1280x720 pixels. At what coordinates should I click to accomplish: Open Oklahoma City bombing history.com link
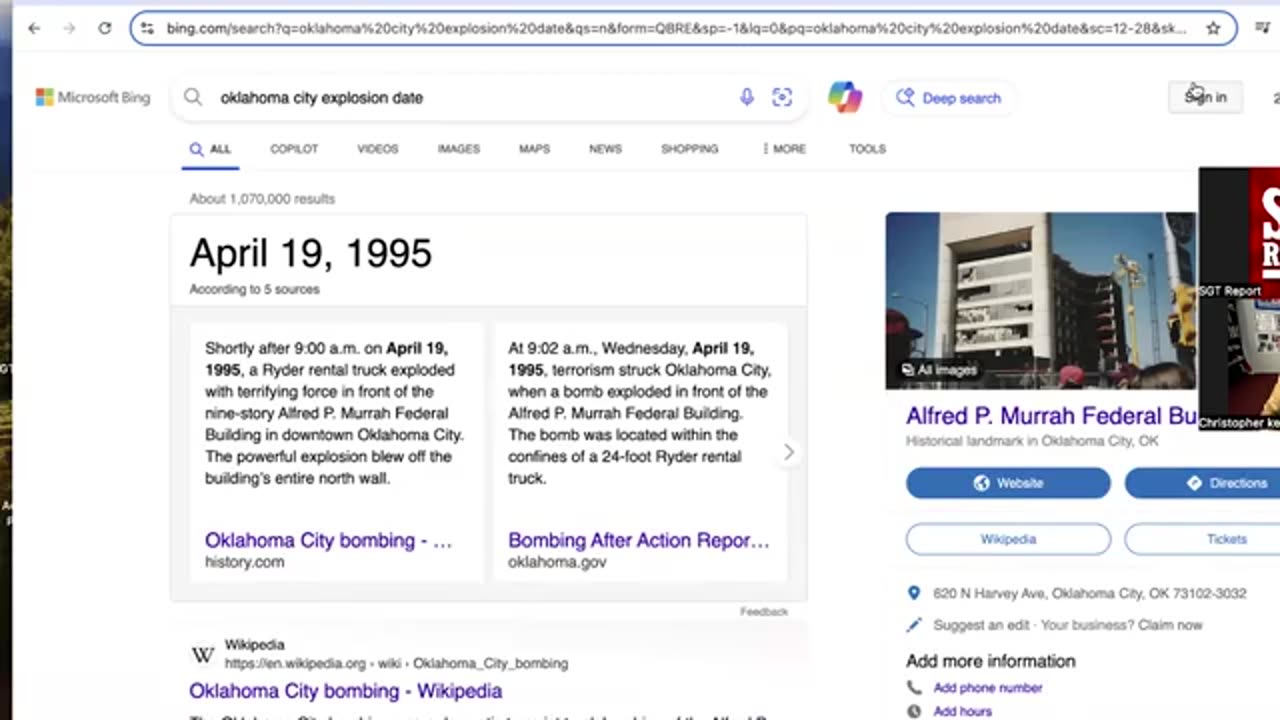point(328,540)
